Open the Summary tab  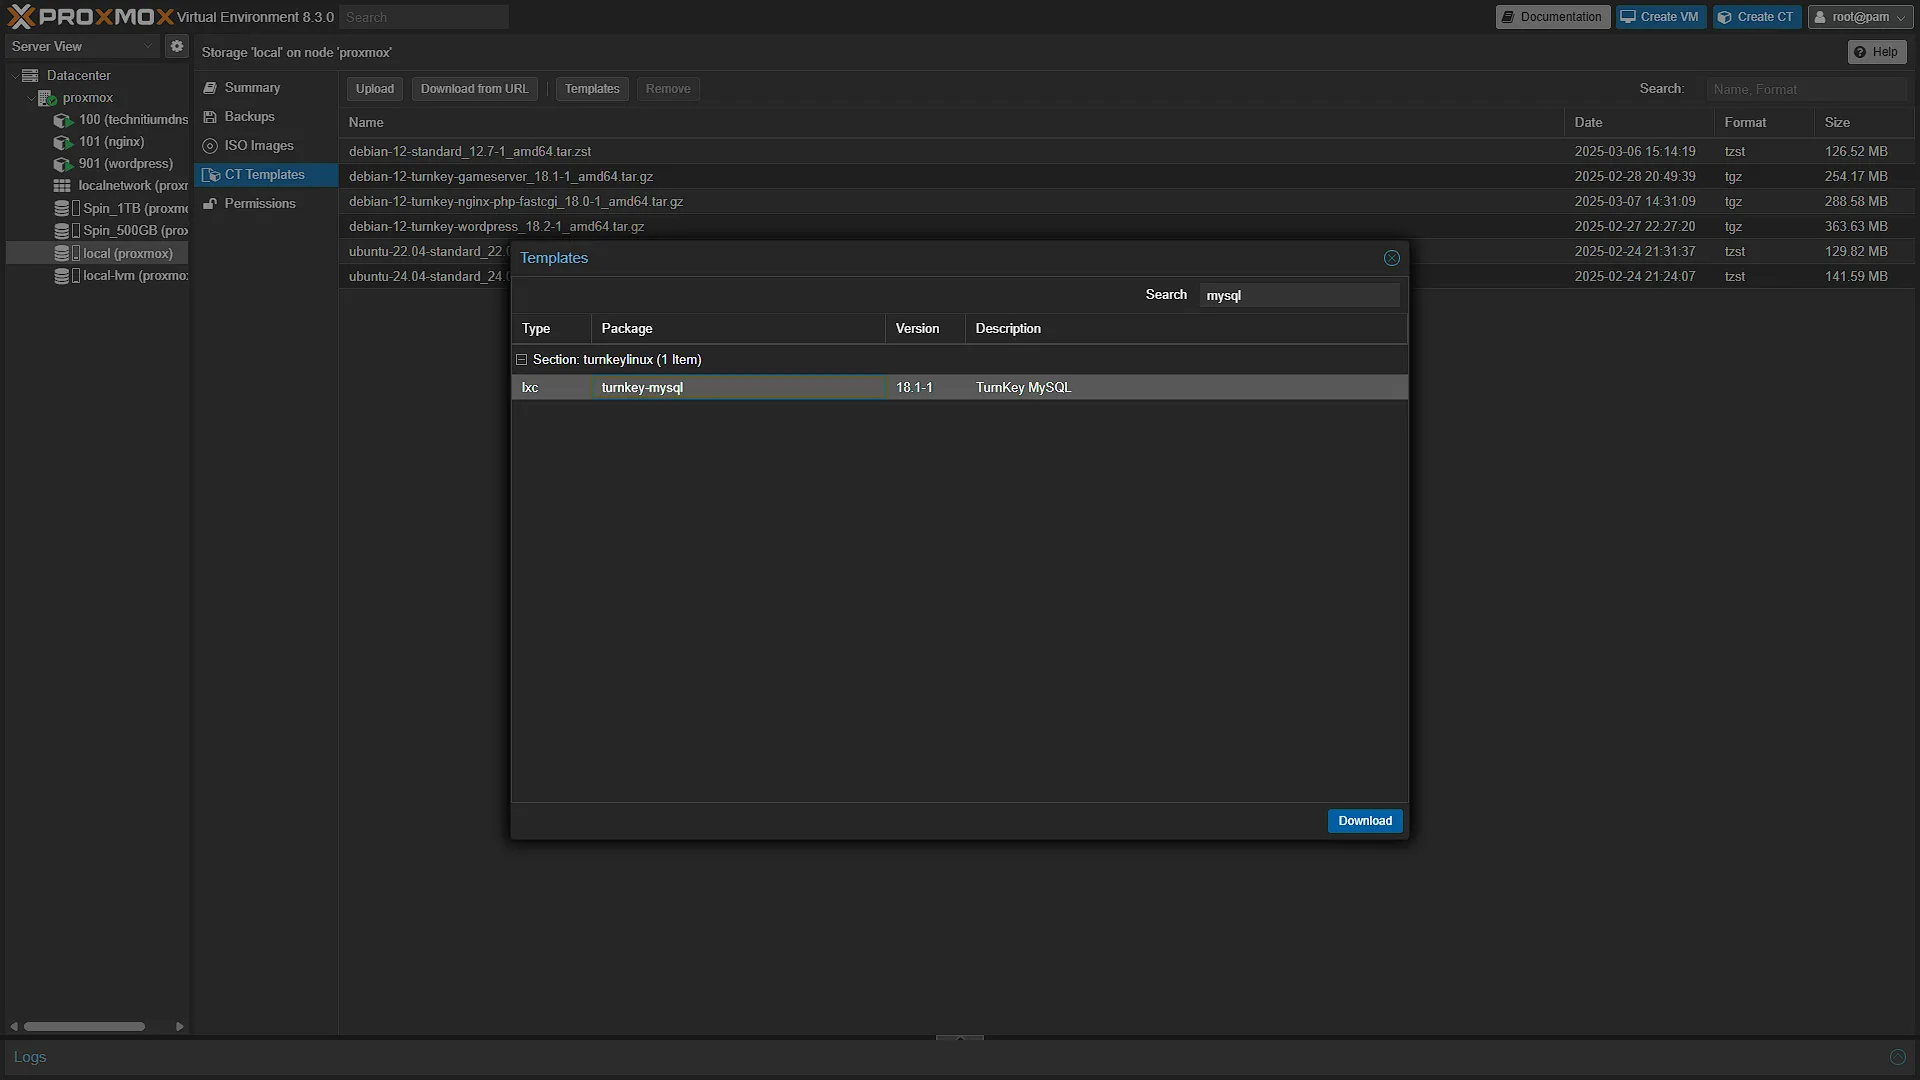(265, 88)
